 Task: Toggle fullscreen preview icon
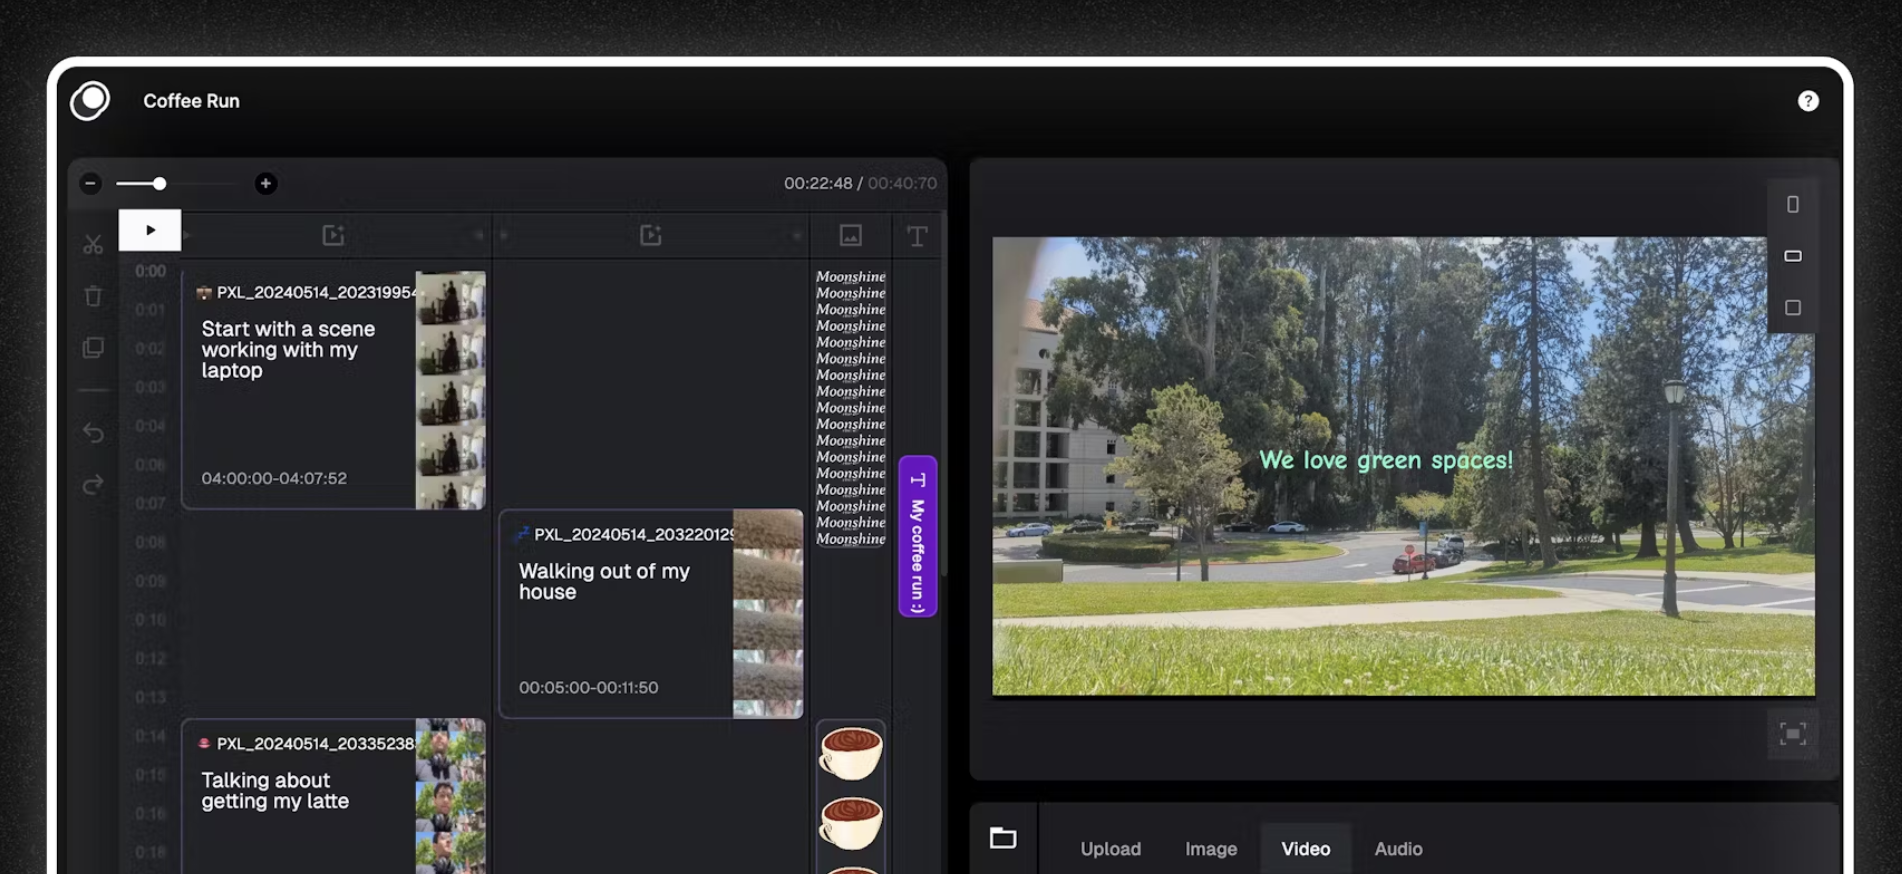[1792, 734]
